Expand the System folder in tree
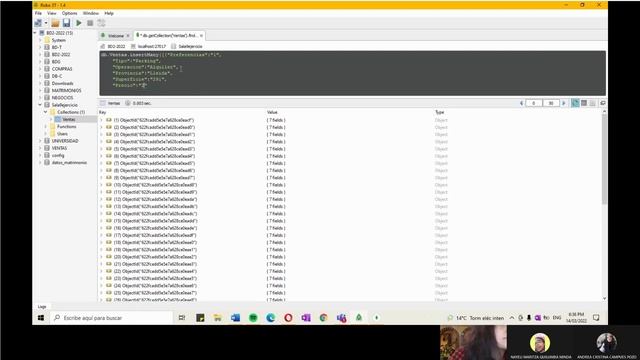The height and width of the screenshot is (360, 640). 40,40
